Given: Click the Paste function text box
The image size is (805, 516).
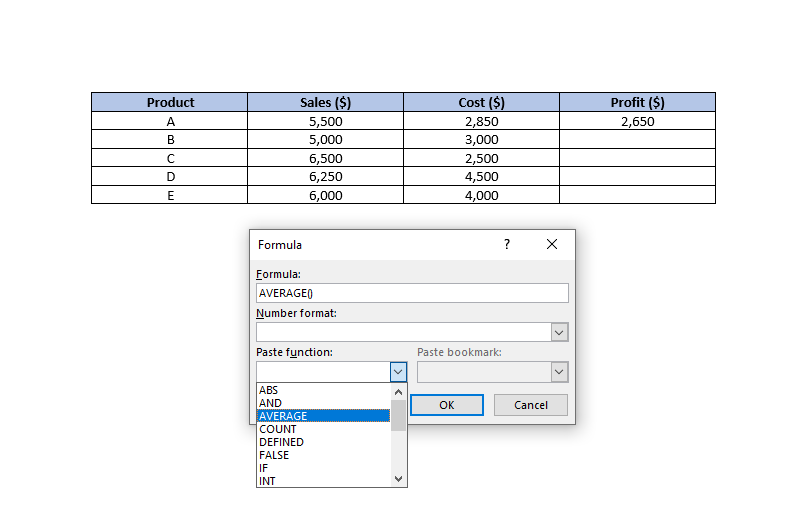Looking at the screenshot, I should [323, 372].
